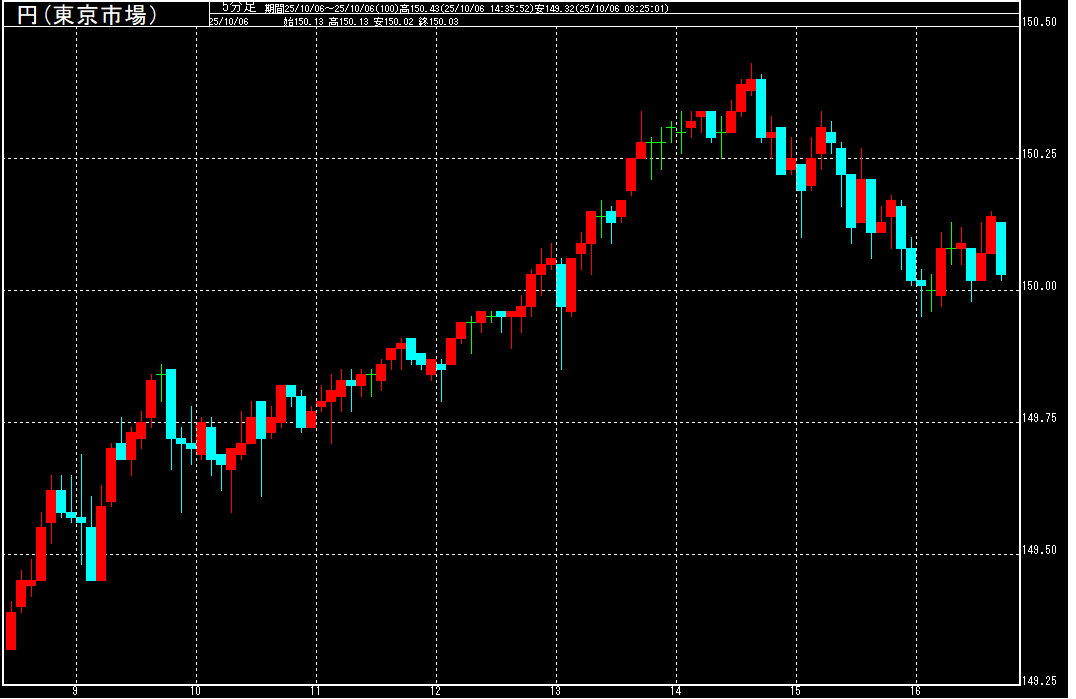Select the 12 o'clock time axis label
The width and height of the screenshot is (1076, 699).
click(436, 691)
